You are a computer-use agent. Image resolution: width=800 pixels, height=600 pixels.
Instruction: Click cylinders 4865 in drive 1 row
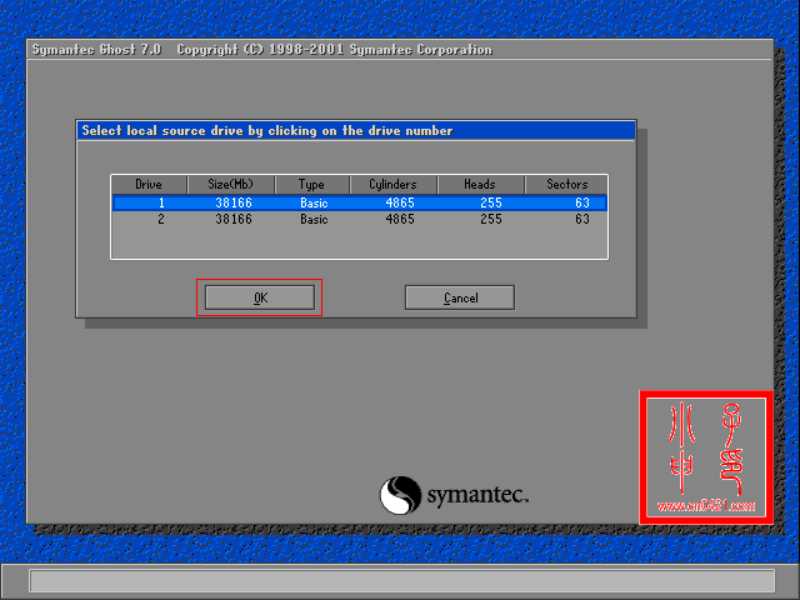pyautogui.click(x=400, y=203)
